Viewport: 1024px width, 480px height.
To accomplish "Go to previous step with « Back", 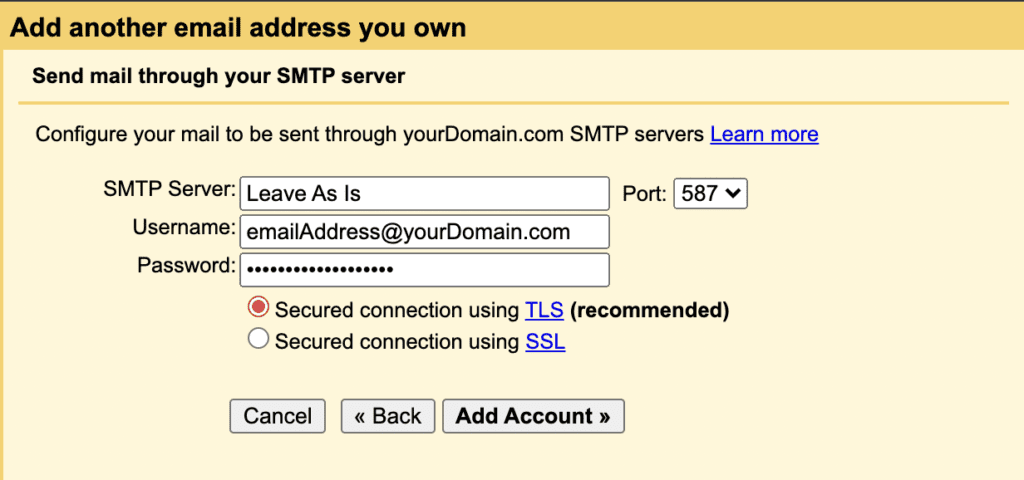I will point(388,416).
